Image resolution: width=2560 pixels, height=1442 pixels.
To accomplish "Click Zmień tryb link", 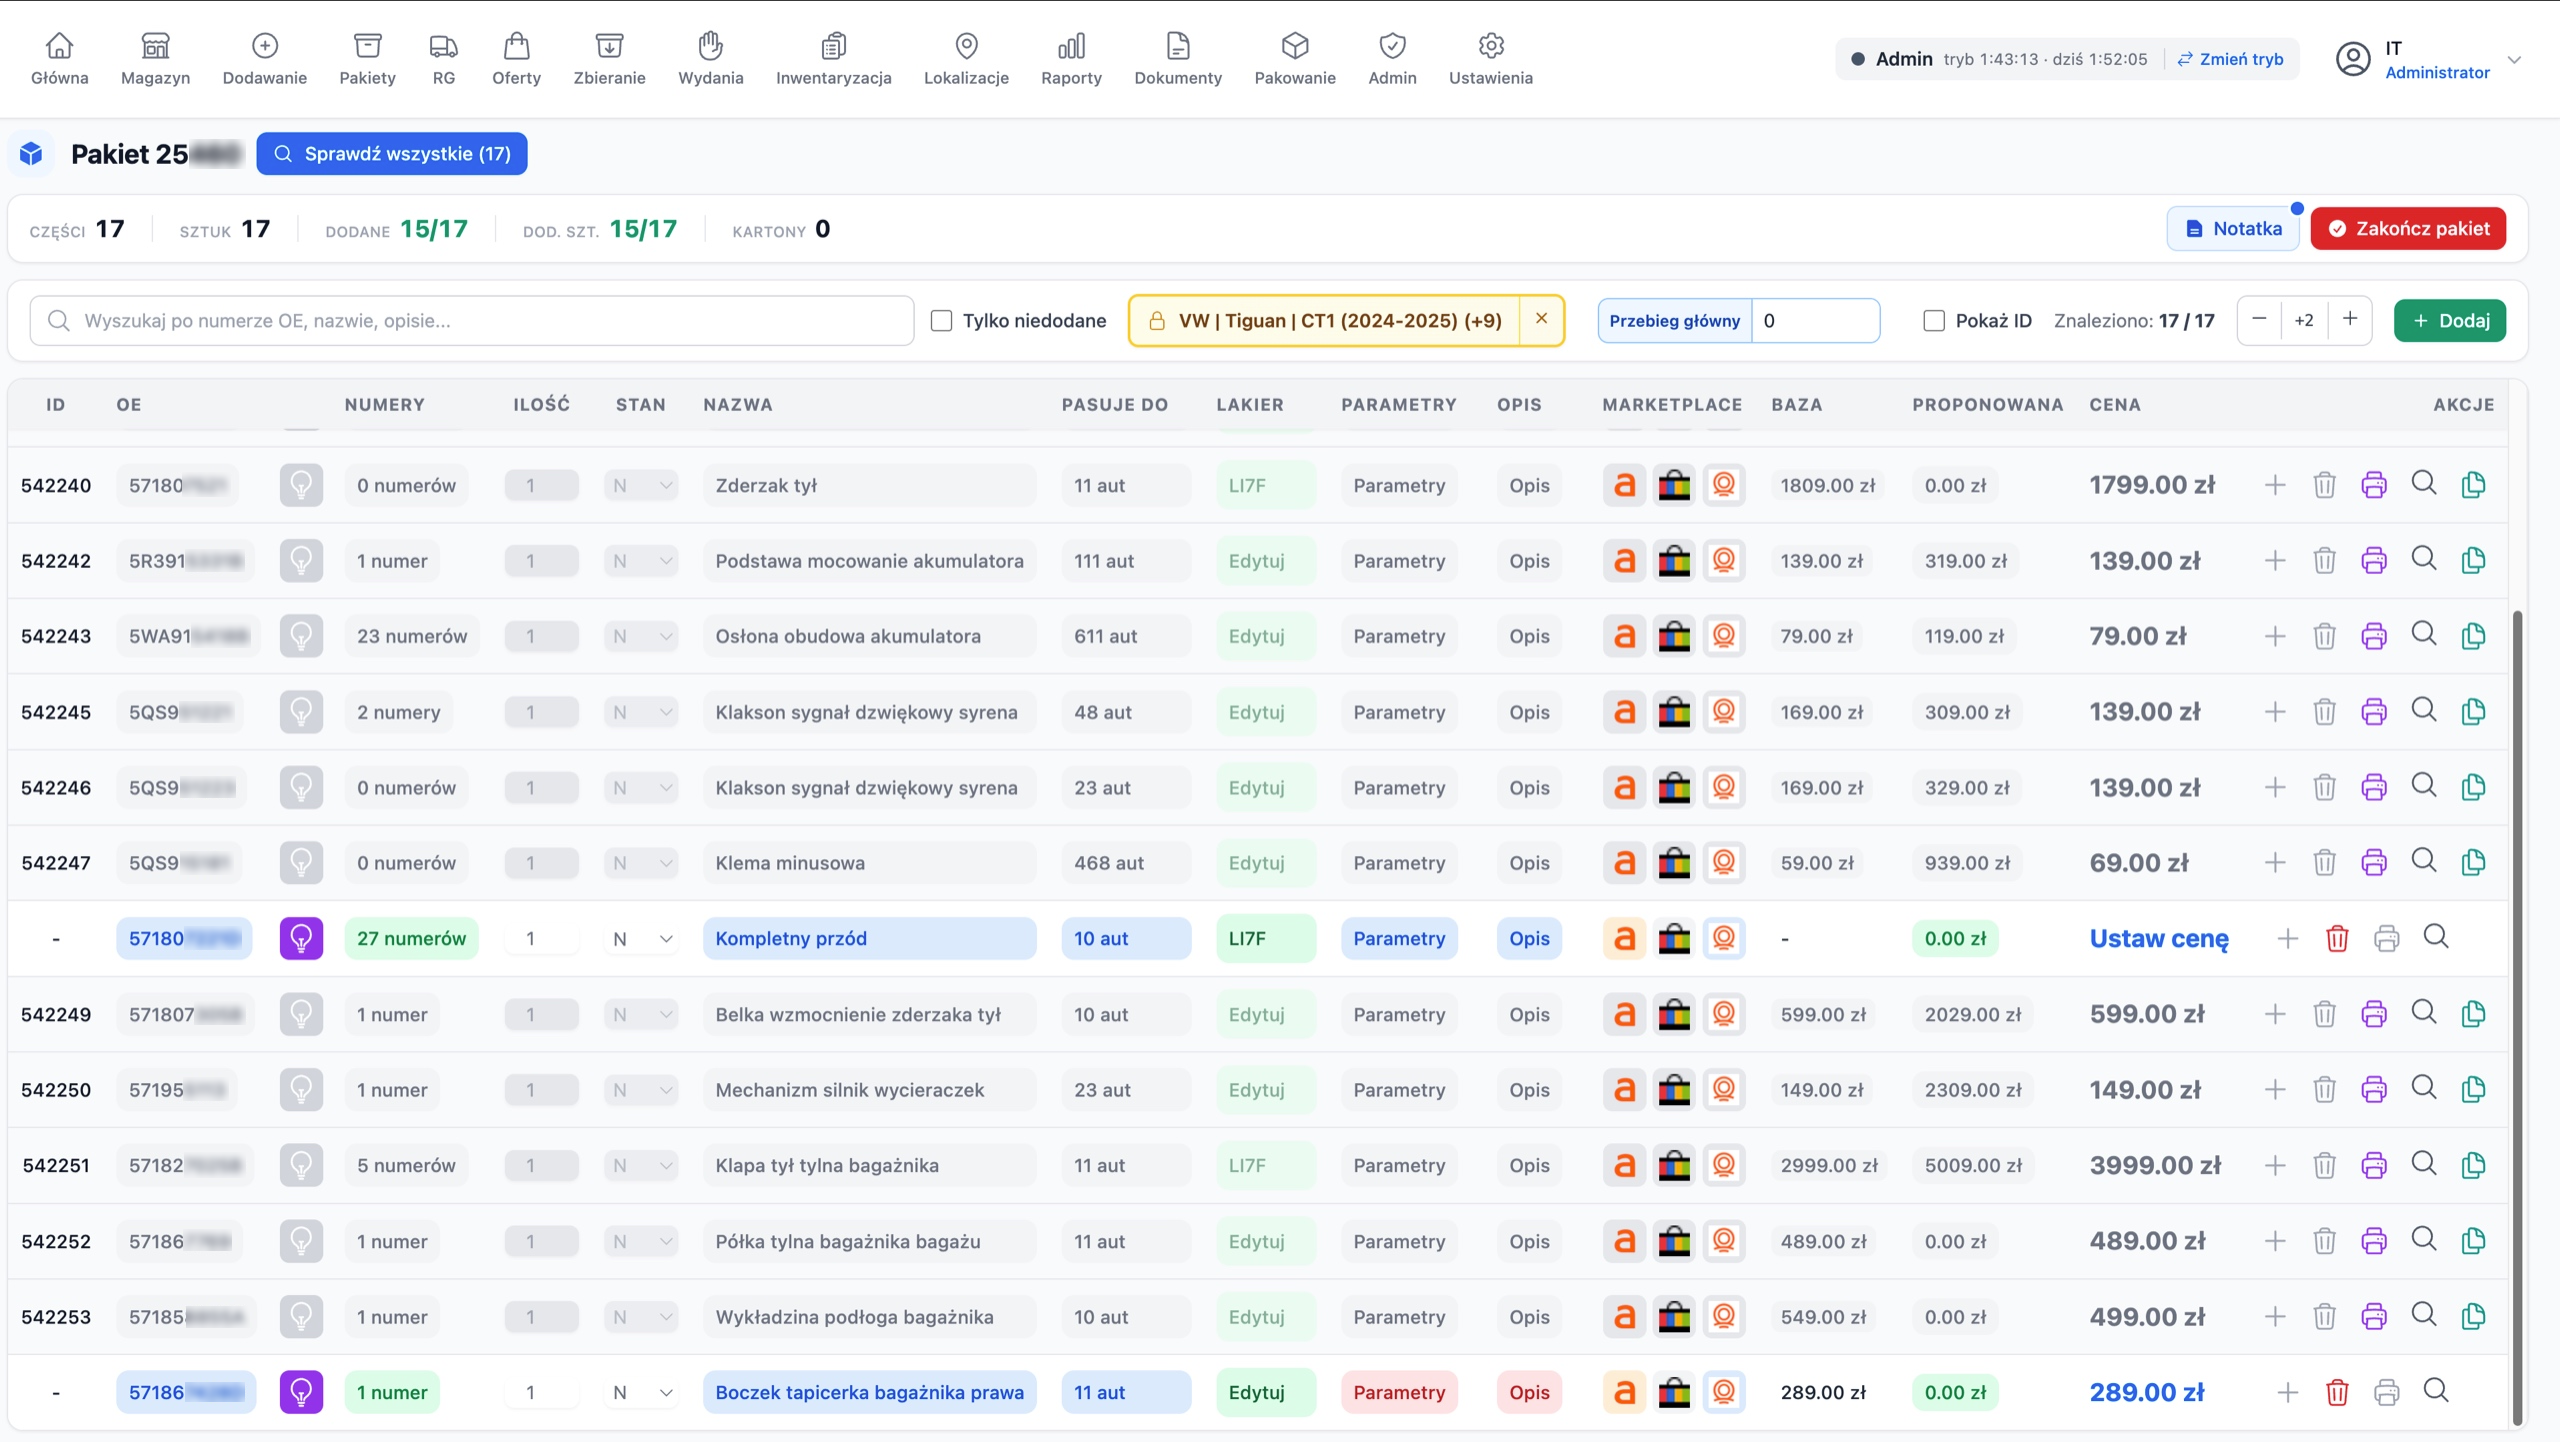I will 2230,59.
